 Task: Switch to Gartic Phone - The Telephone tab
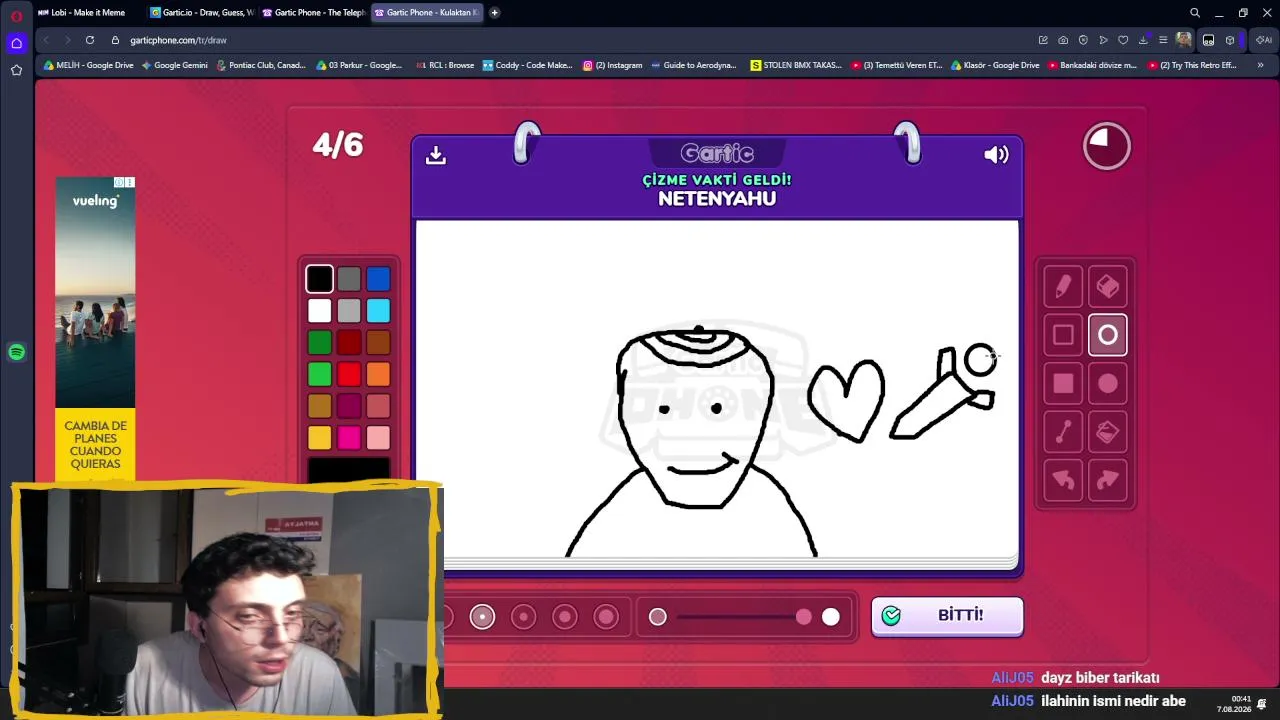[x=312, y=13]
